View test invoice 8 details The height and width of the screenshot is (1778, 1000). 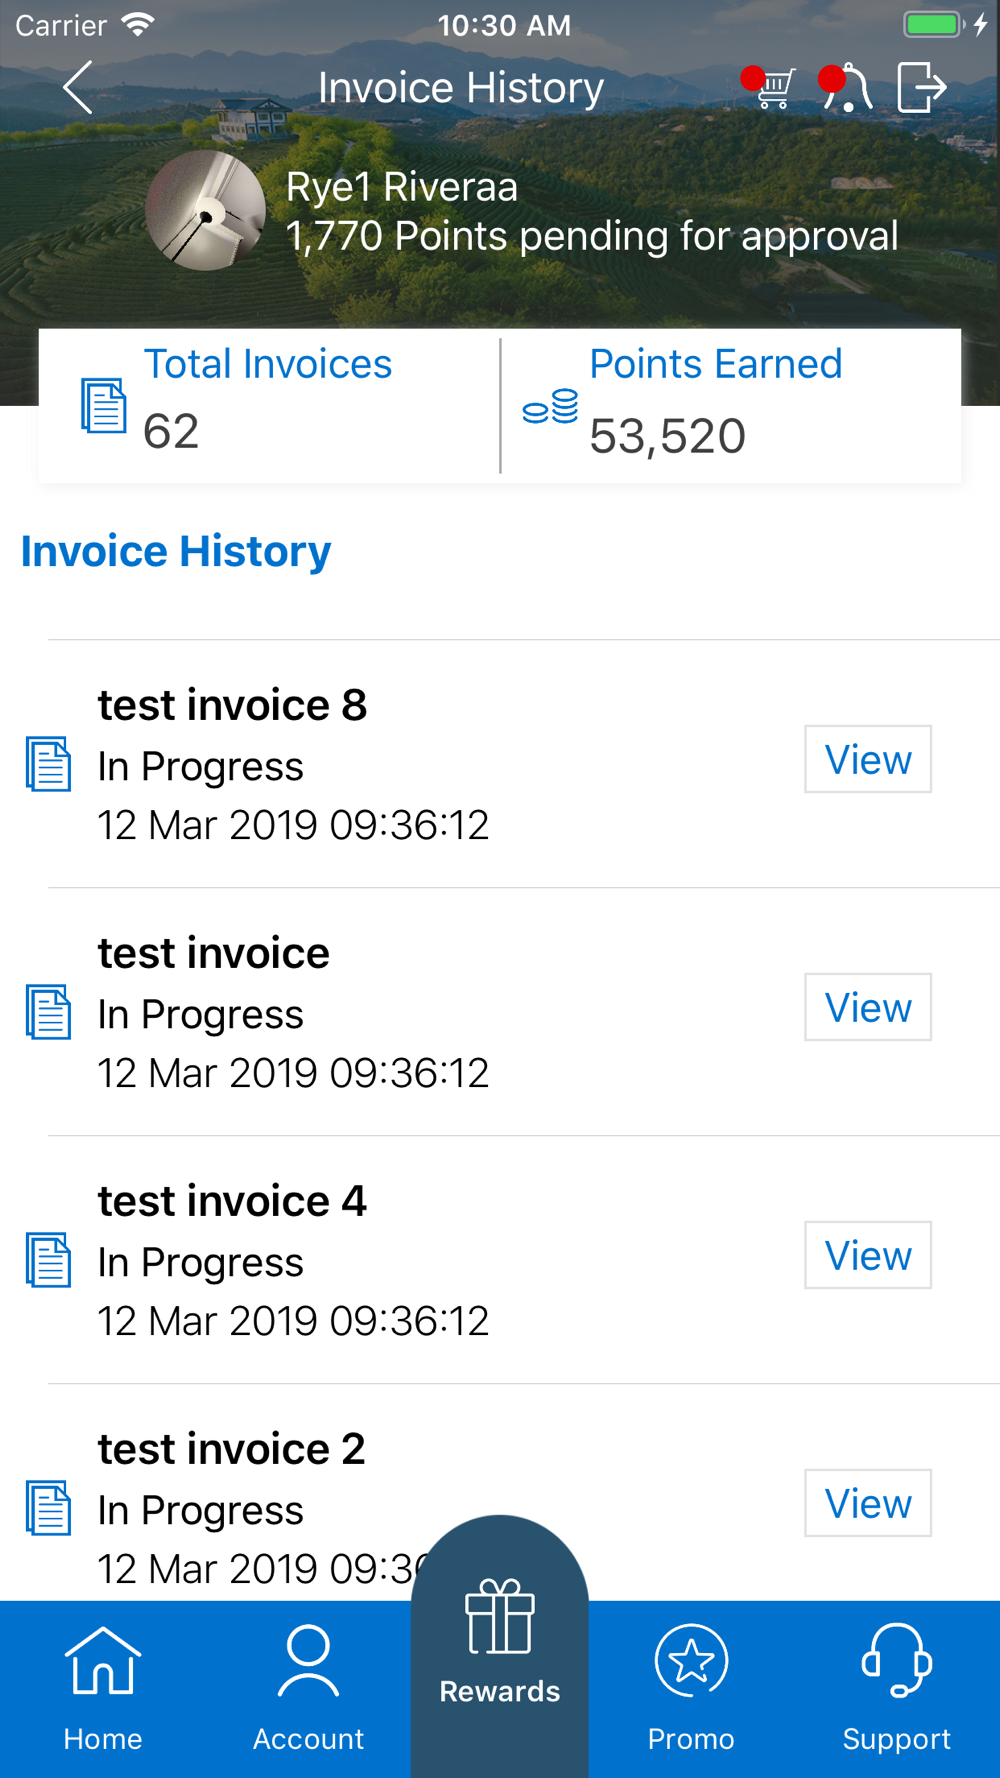point(868,759)
